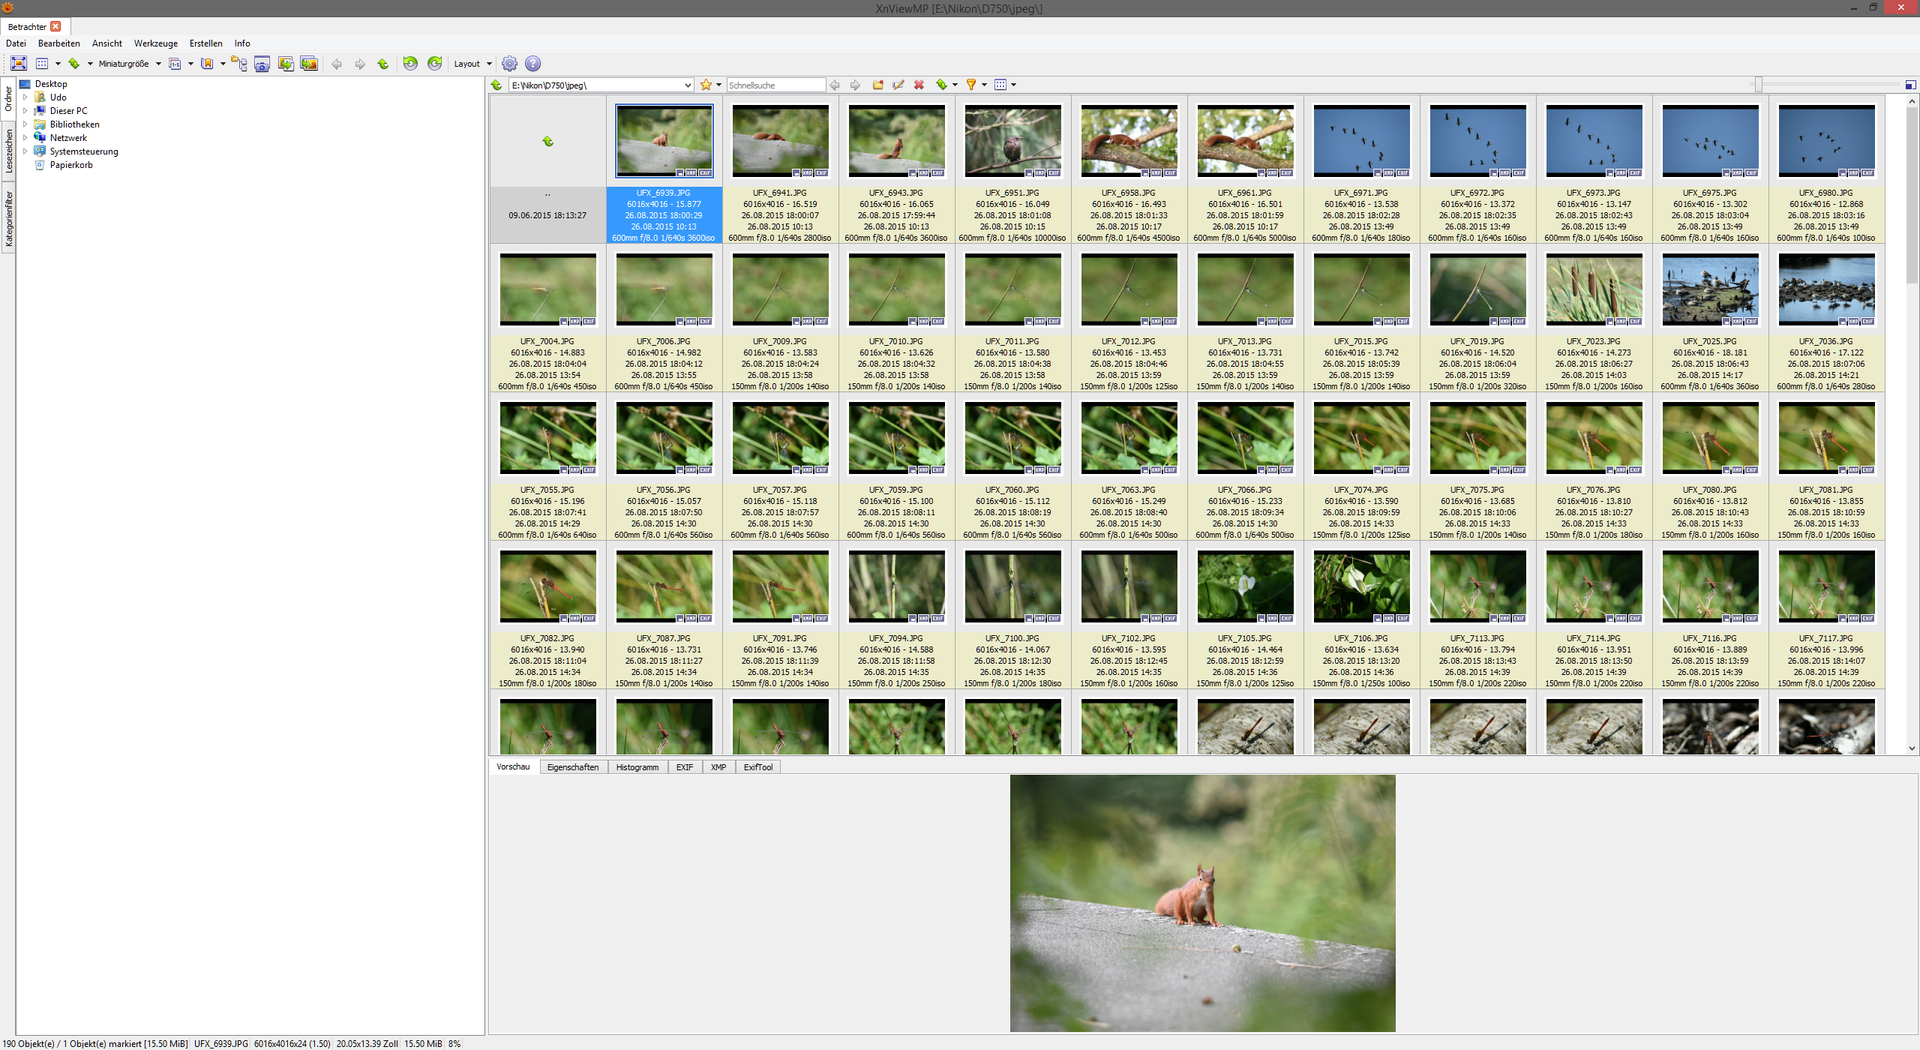1920x1050 pixels.
Task: Open the Miniaturgröße dropdown
Action: coord(130,64)
